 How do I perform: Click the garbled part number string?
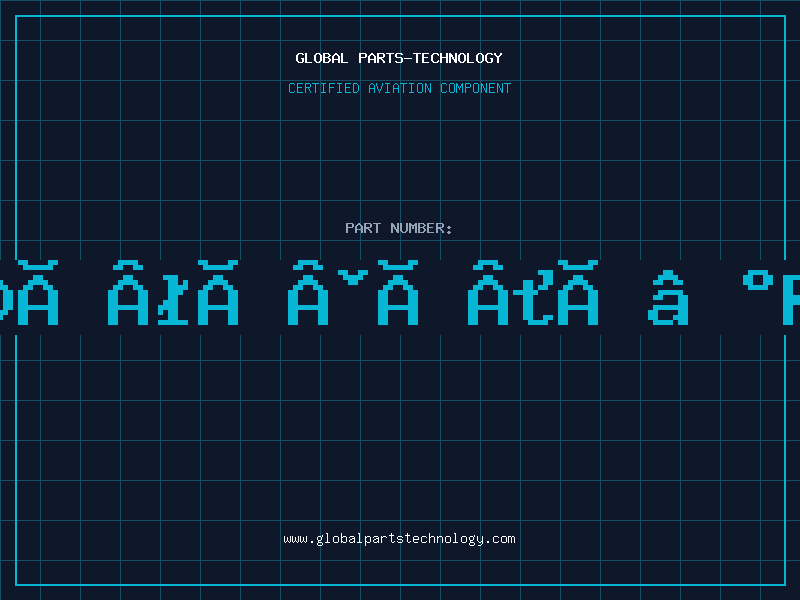(400, 293)
